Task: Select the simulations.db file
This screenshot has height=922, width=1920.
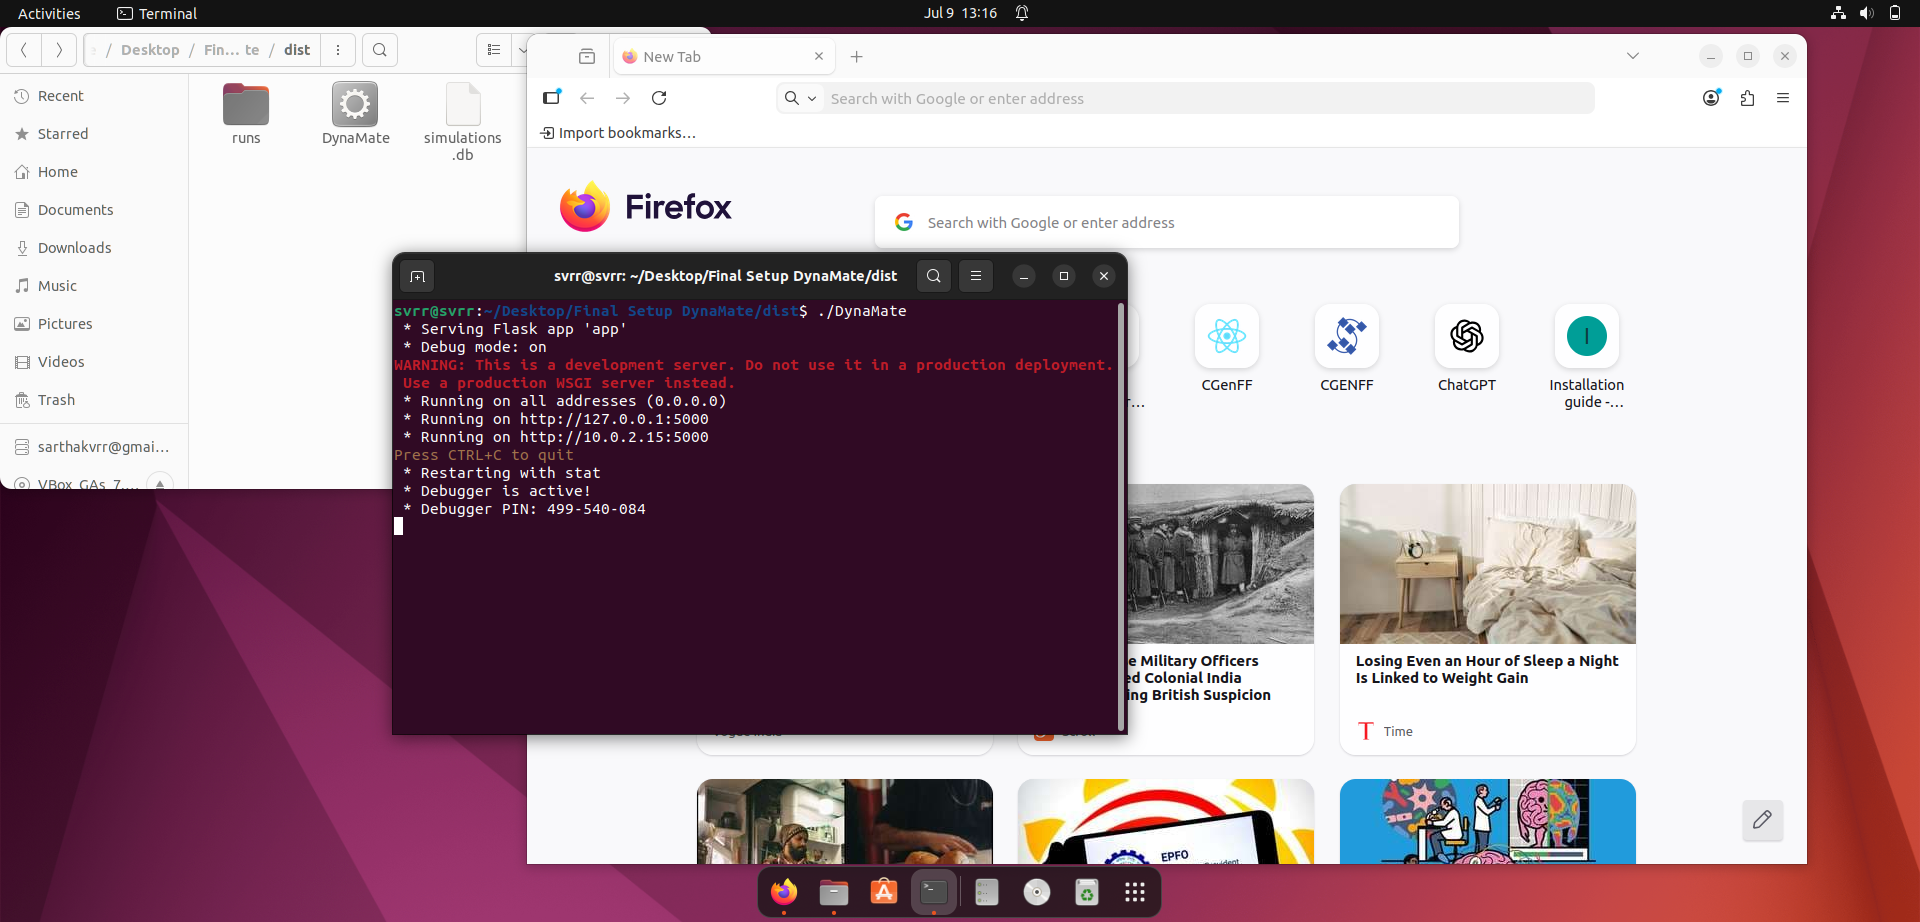Action: point(462,122)
